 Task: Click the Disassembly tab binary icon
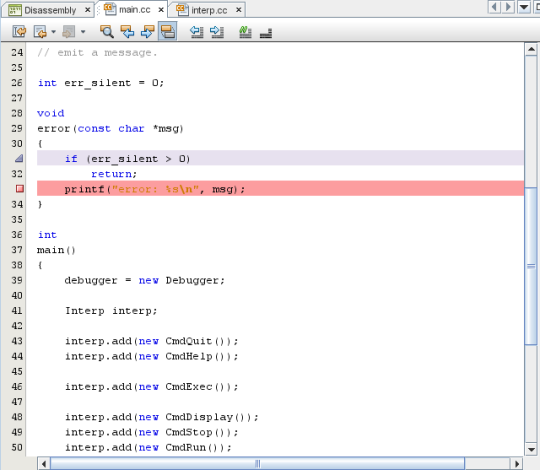coord(15,10)
